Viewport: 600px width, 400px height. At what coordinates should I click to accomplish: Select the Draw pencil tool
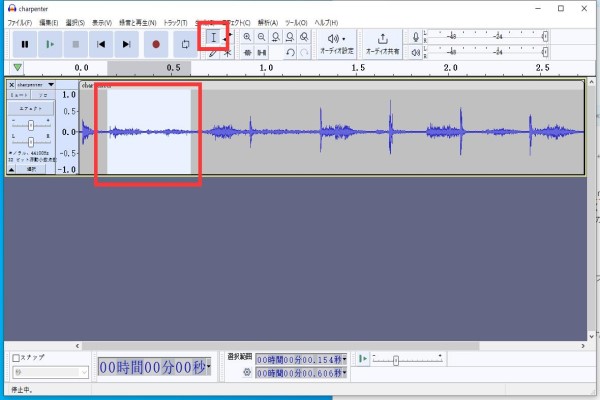[213, 53]
